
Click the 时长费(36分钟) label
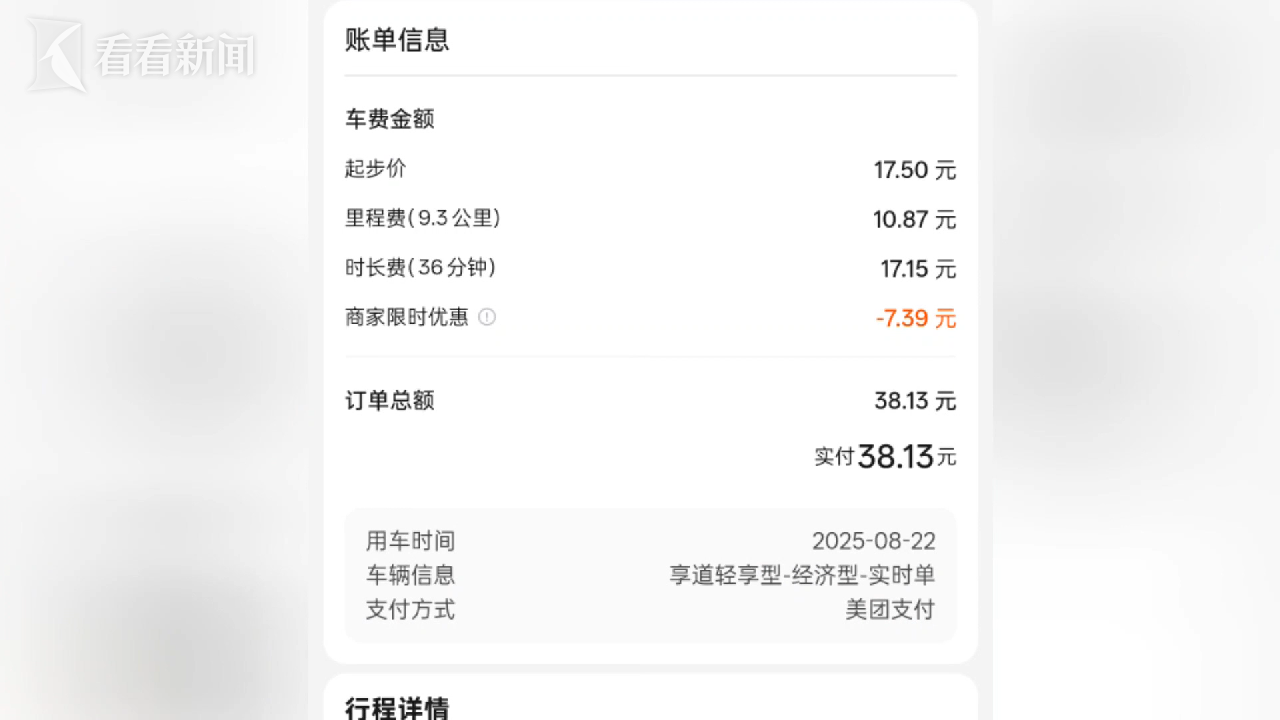coord(421,268)
